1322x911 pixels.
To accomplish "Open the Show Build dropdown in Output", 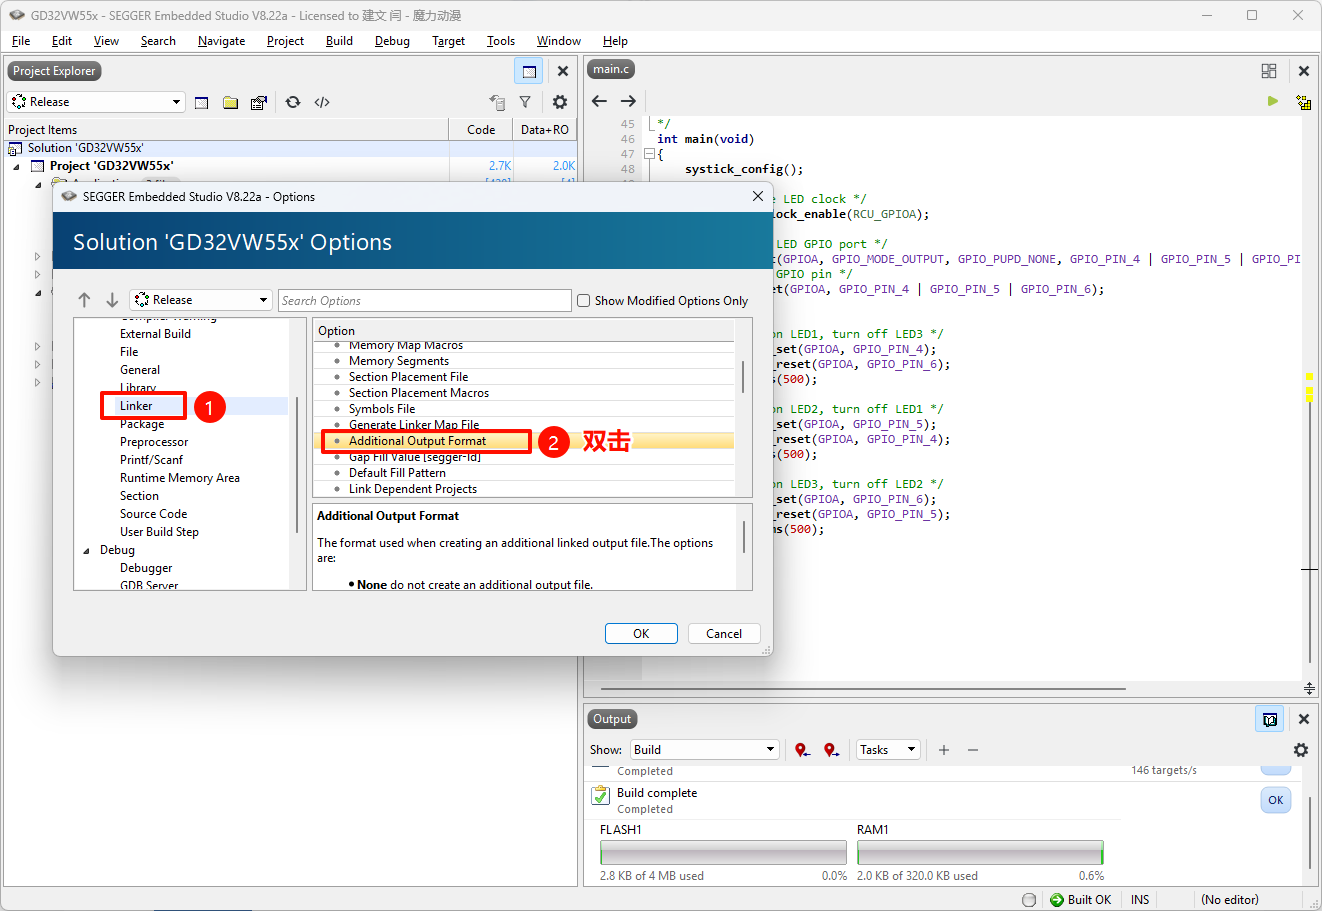I will [704, 750].
